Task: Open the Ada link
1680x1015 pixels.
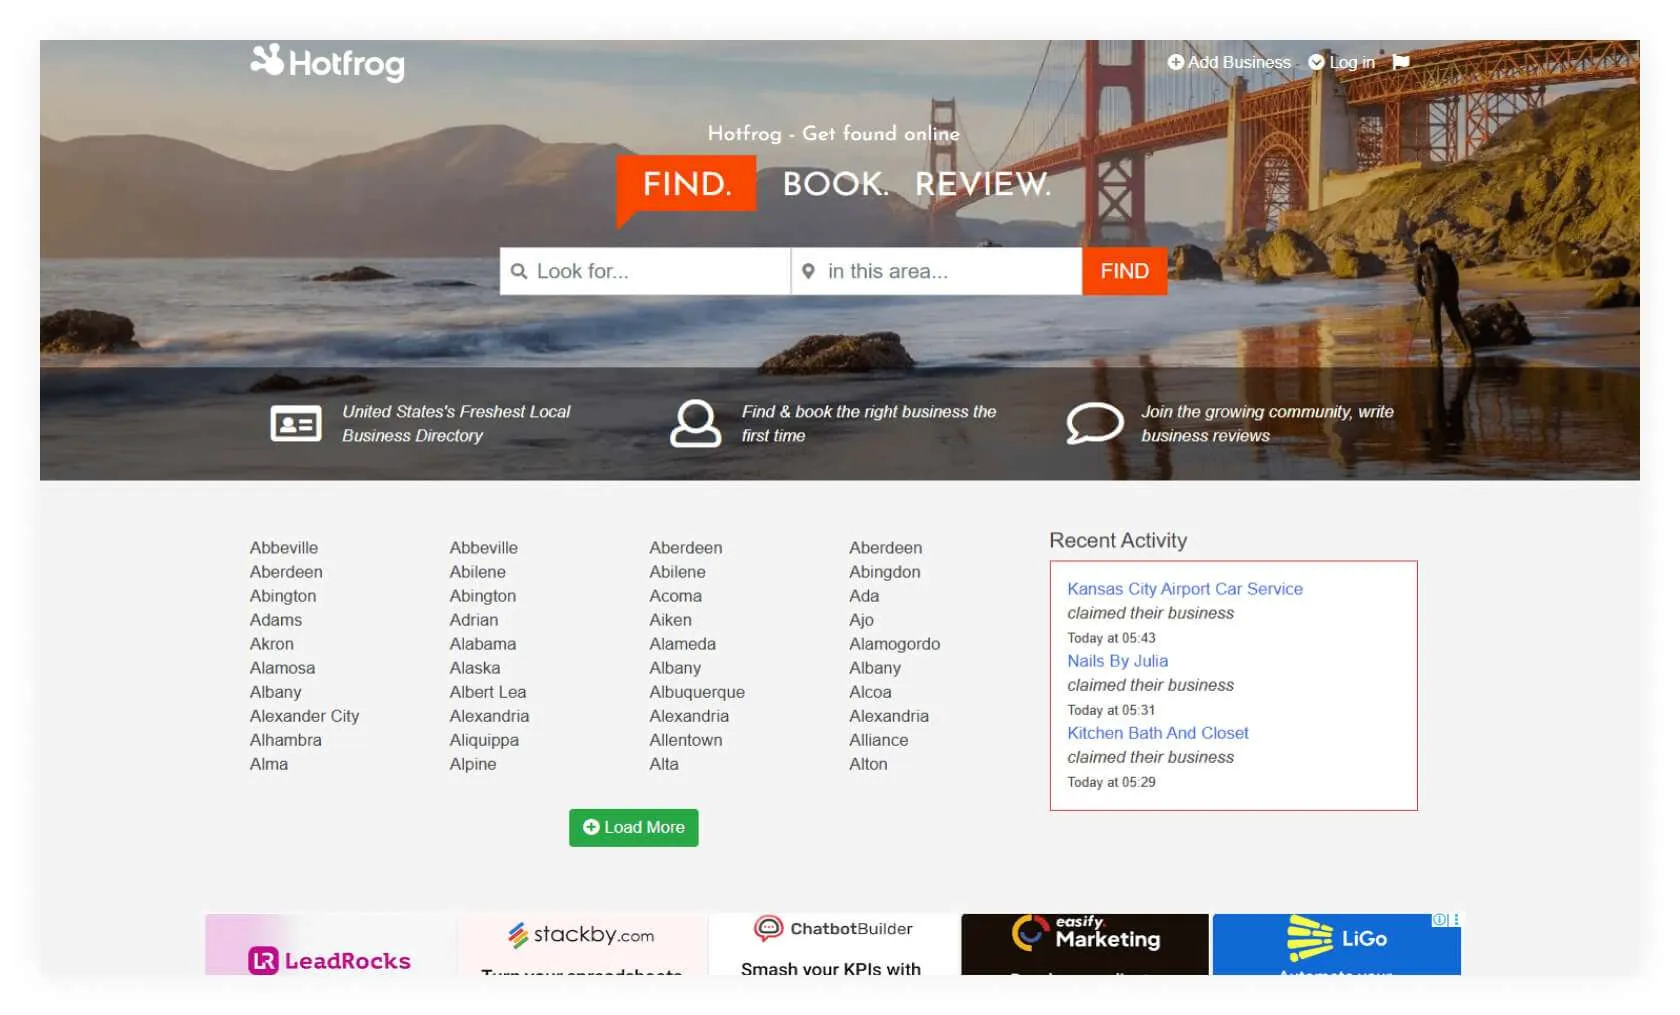Action: tap(864, 596)
